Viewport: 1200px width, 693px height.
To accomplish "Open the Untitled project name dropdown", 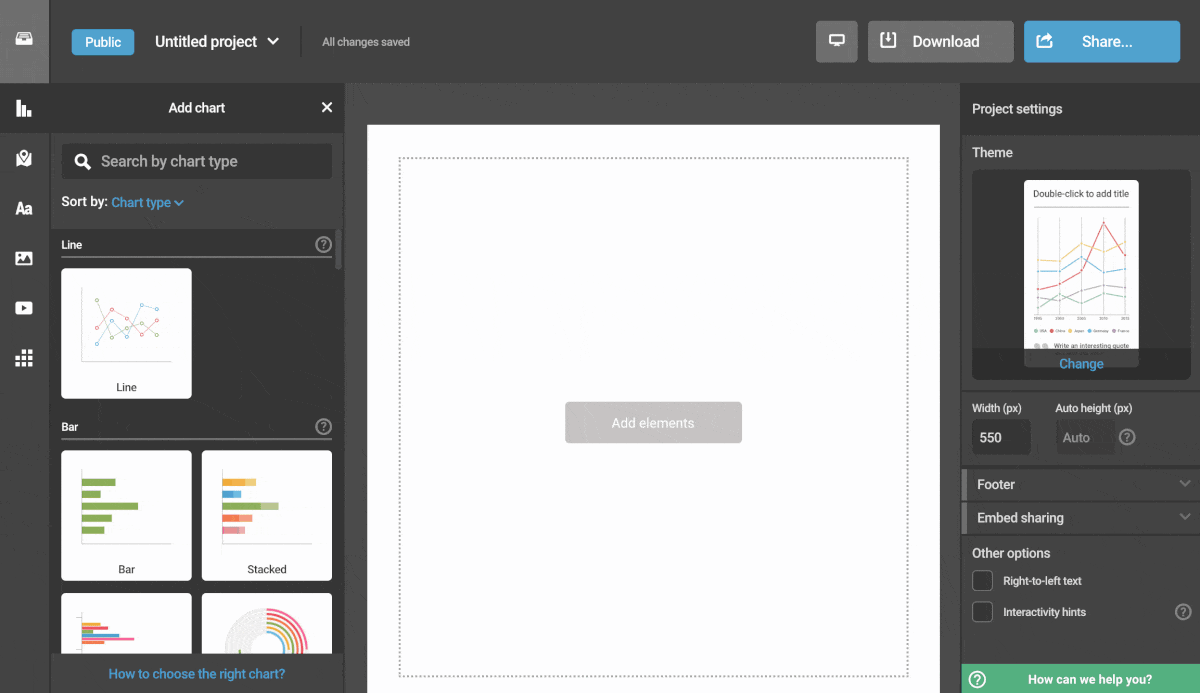I will point(217,42).
